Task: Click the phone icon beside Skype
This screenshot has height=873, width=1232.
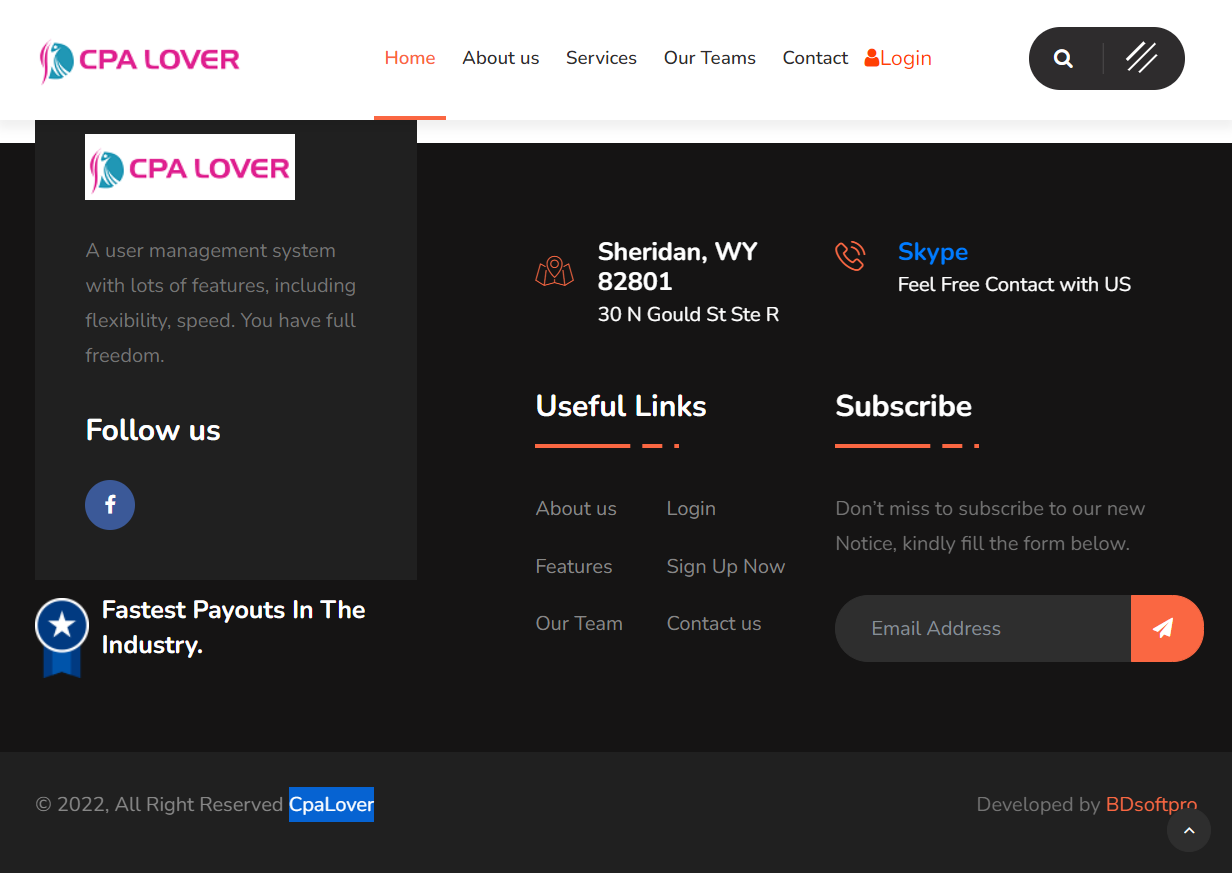Action: click(x=850, y=256)
